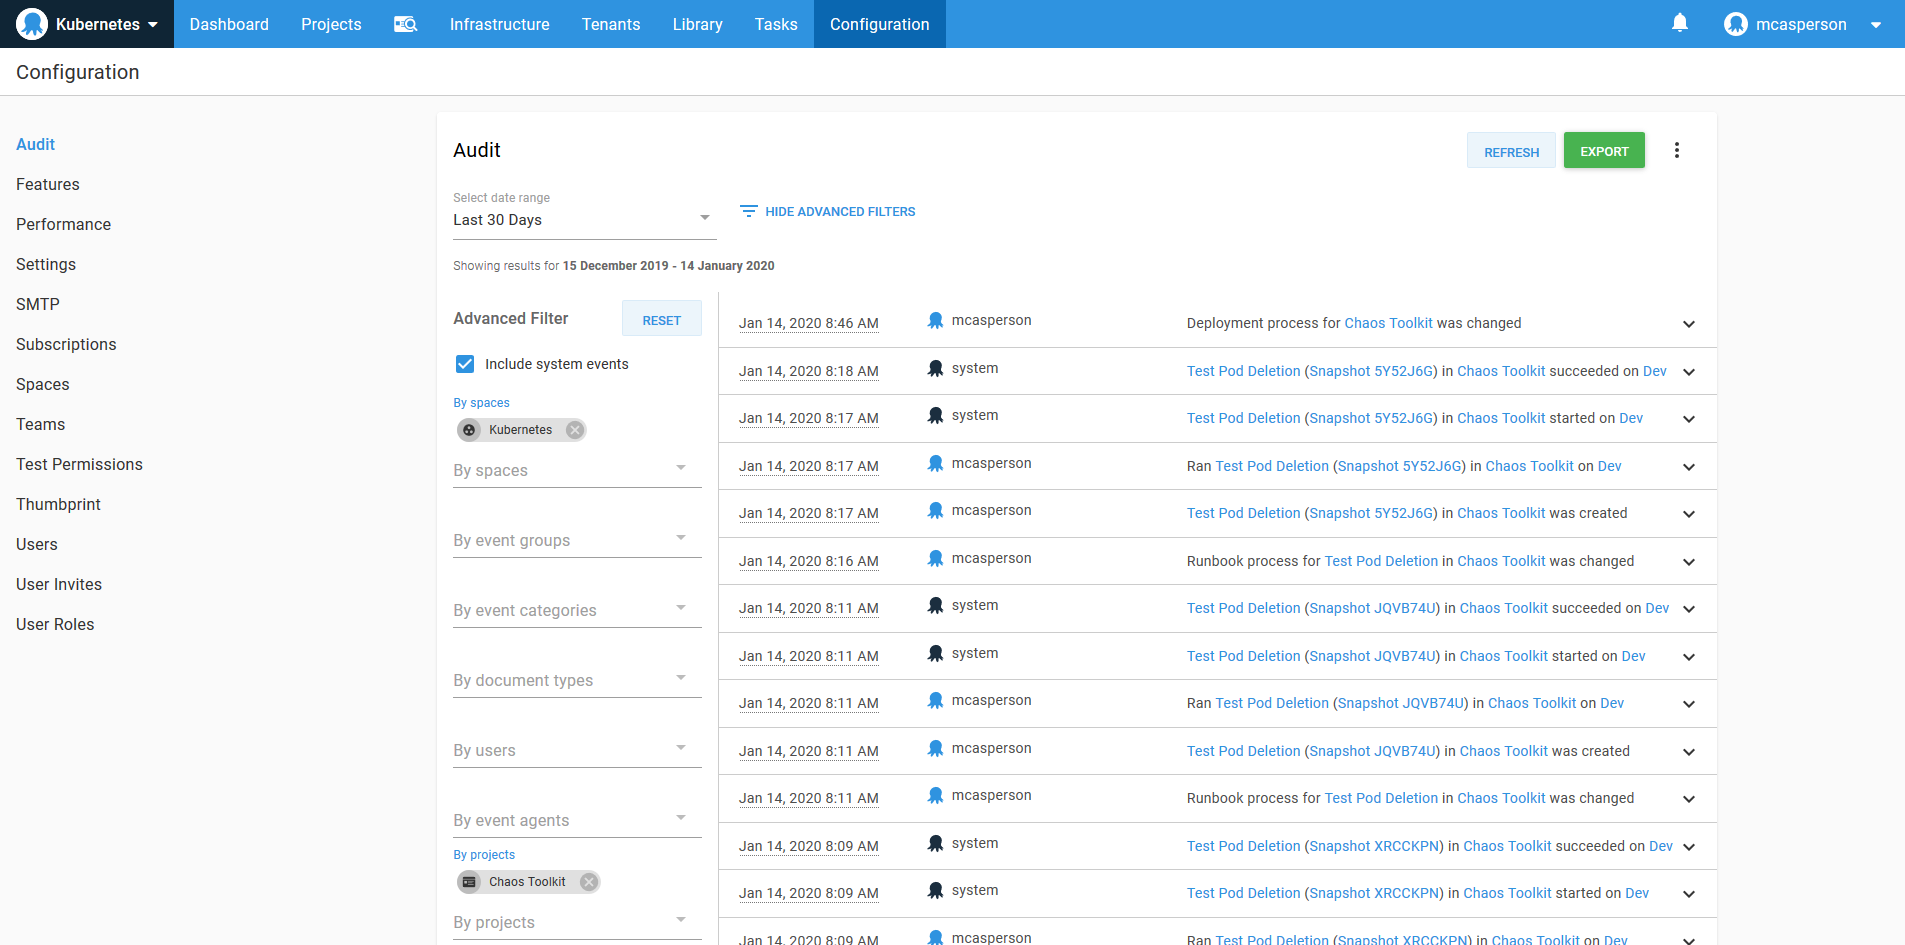This screenshot has height=945, width=1905.
Task: Open the Last 30 Days date range selector
Action: tap(584, 219)
